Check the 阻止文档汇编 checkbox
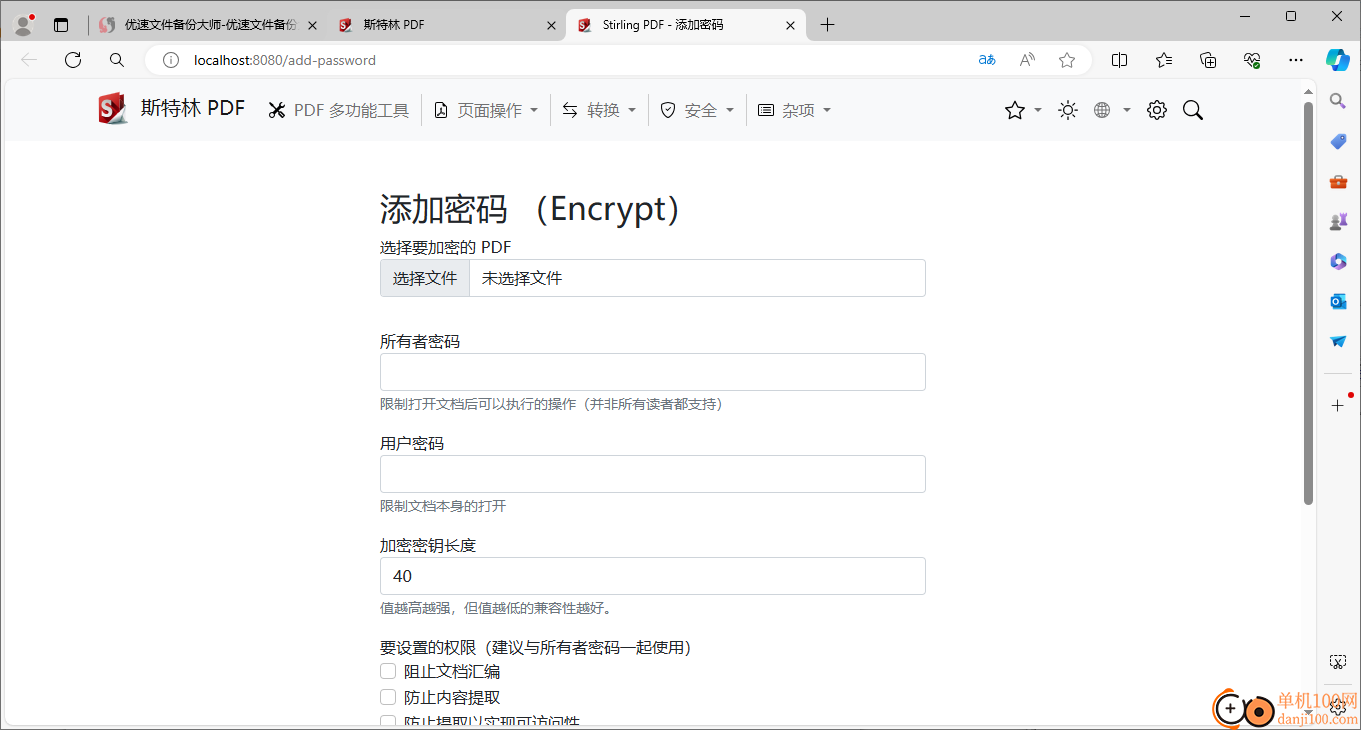The height and width of the screenshot is (730, 1361). (388, 671)
